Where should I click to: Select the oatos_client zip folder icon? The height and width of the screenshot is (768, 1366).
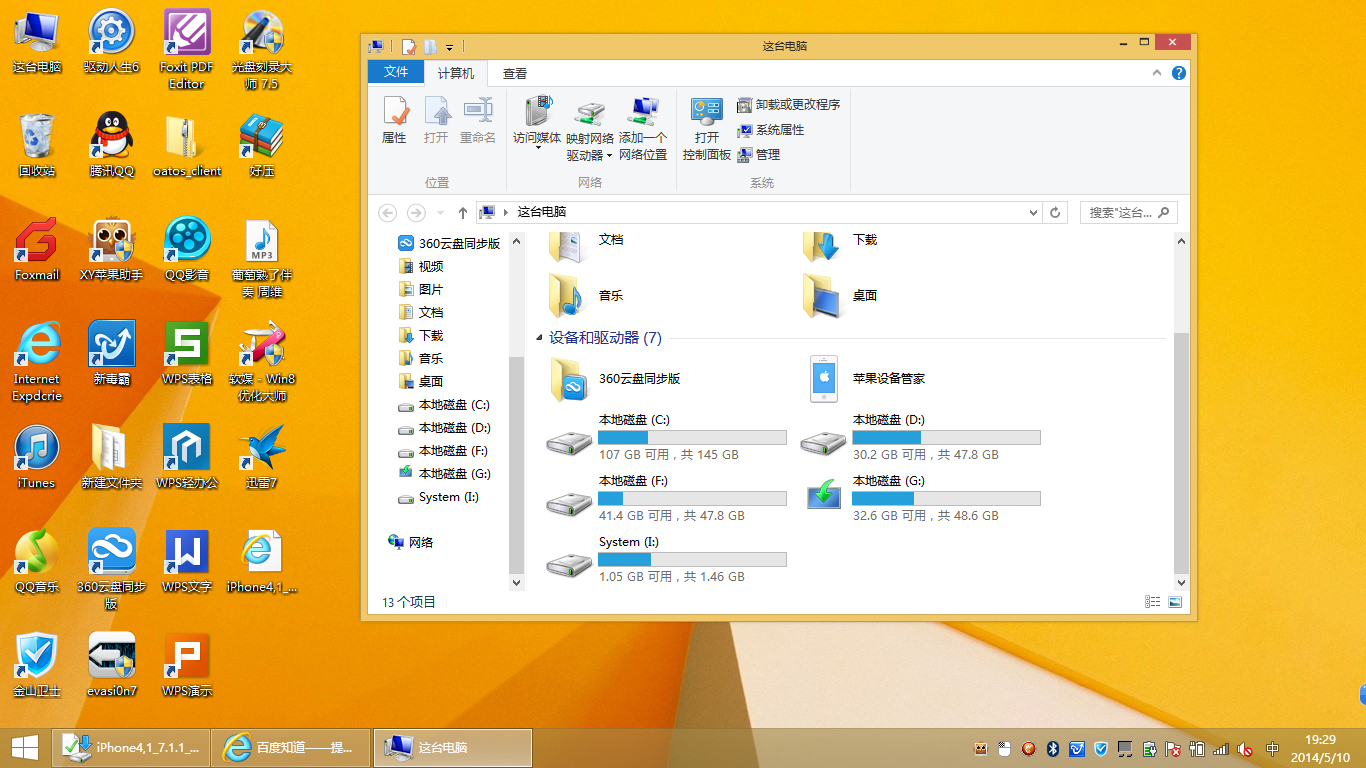point(187,137)
